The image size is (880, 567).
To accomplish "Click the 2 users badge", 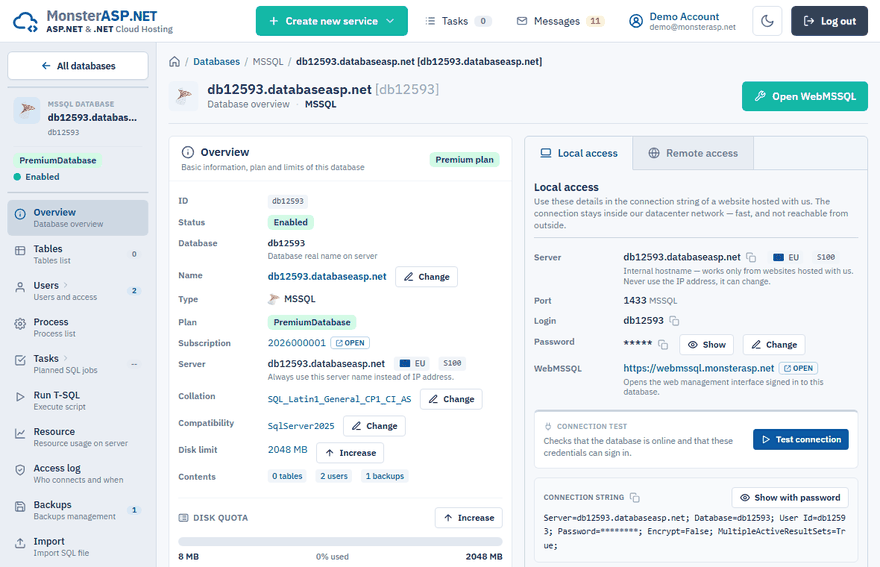I will pyautogui.click(x=334, y=476).
